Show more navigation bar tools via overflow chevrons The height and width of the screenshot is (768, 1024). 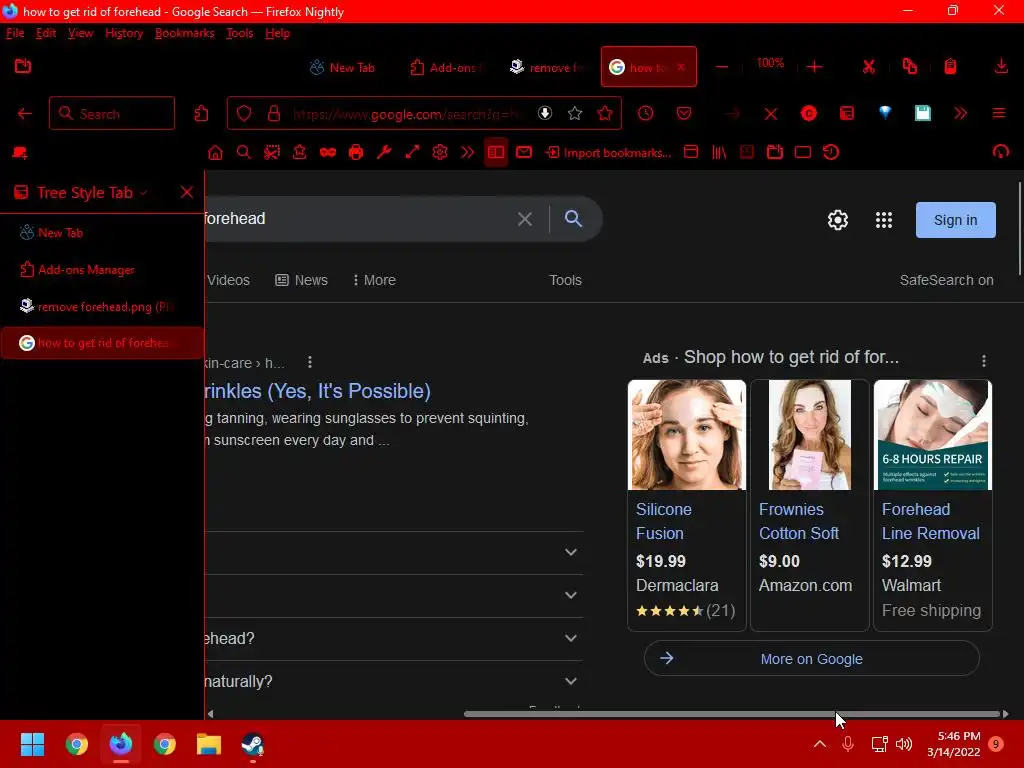point(960,114)
